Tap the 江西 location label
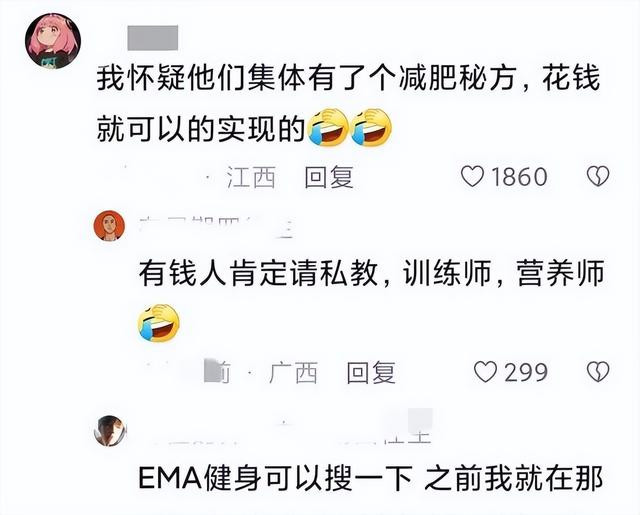 (251, 177)
